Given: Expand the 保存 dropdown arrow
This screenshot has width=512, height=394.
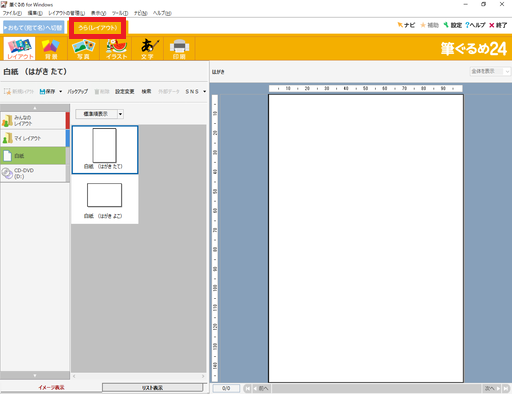Looking at the screenshot, I should [x=61, y=91].
